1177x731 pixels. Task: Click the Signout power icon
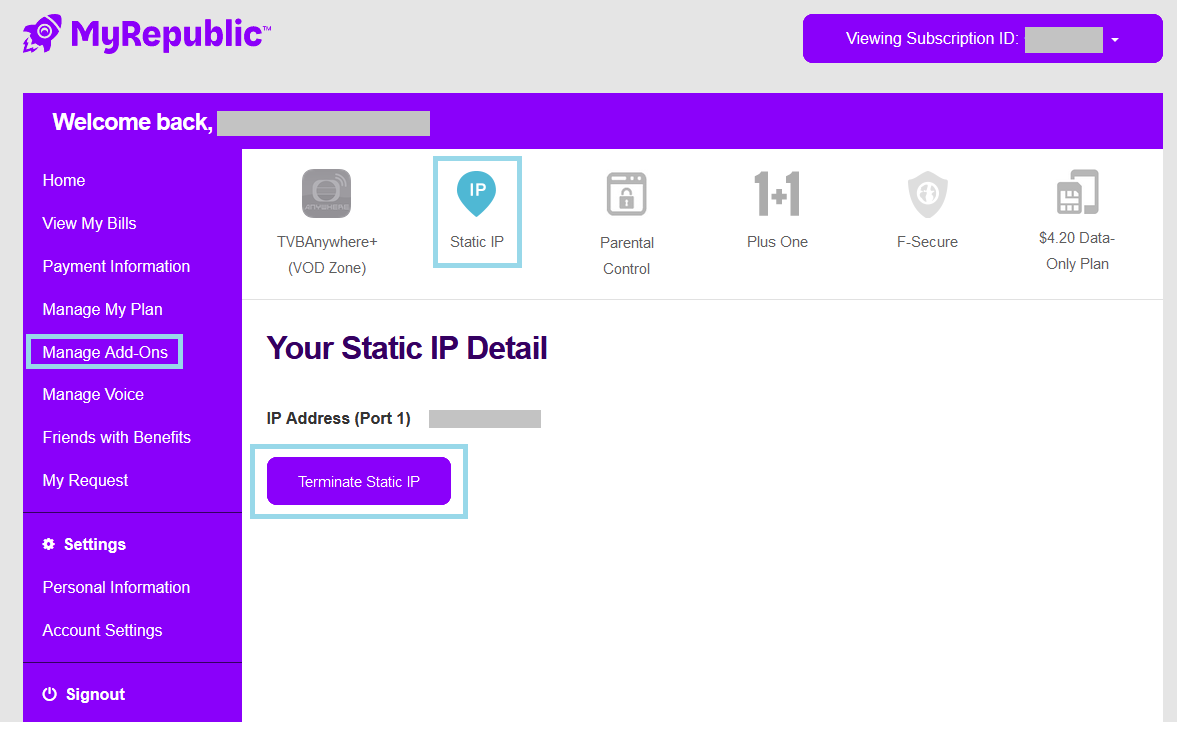50,694
